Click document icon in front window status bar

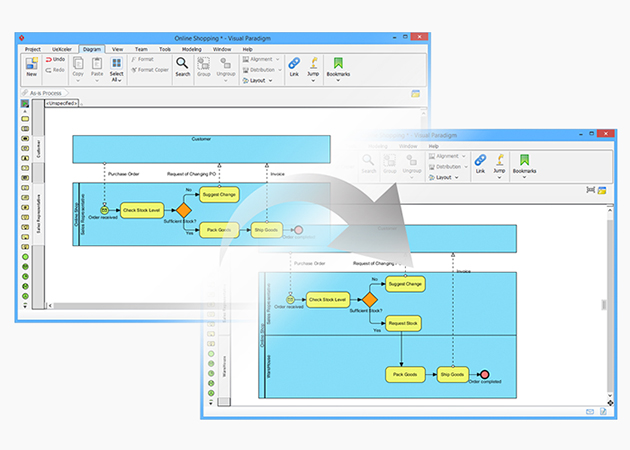tap(603, 411)
